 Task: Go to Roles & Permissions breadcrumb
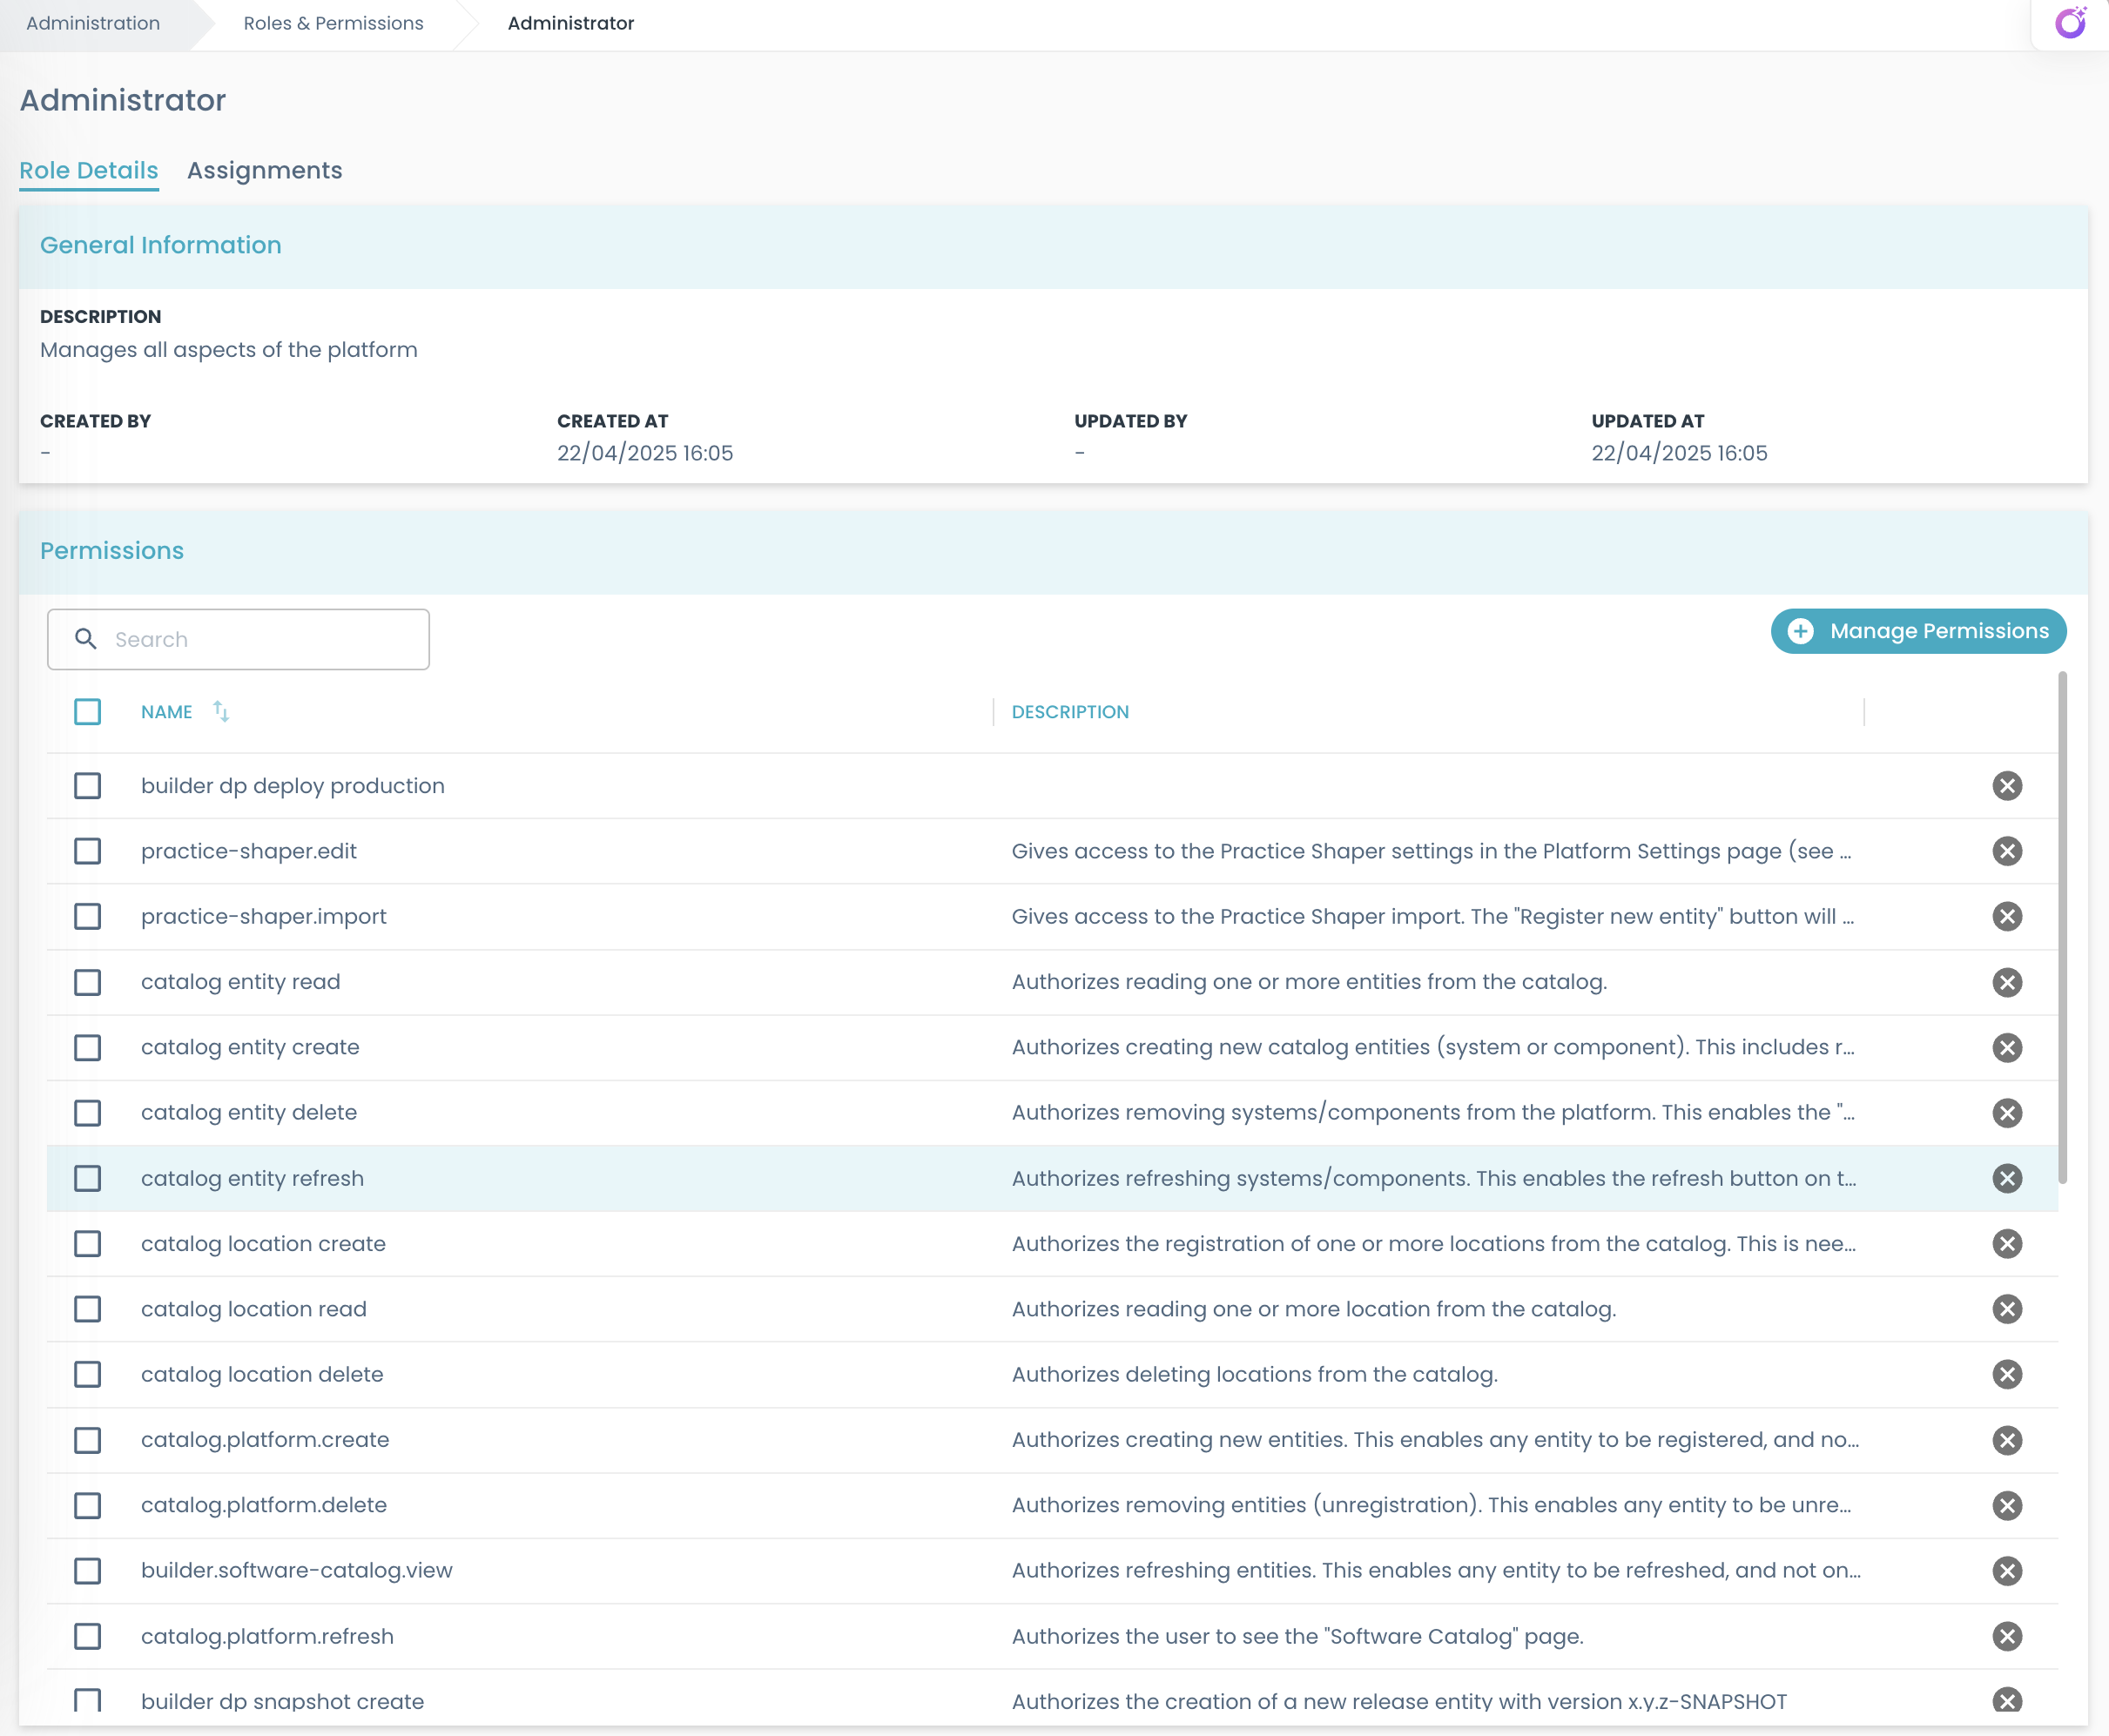pyautogui.click(x=333, y=23)
